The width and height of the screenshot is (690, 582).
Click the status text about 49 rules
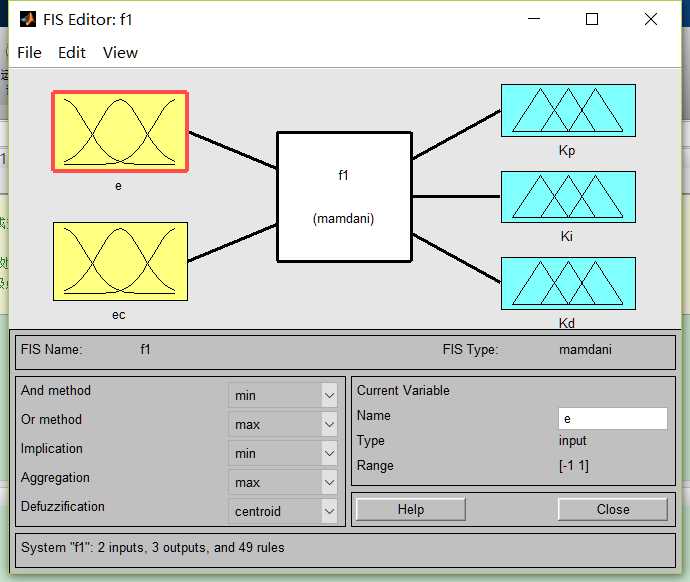point(153,548)
